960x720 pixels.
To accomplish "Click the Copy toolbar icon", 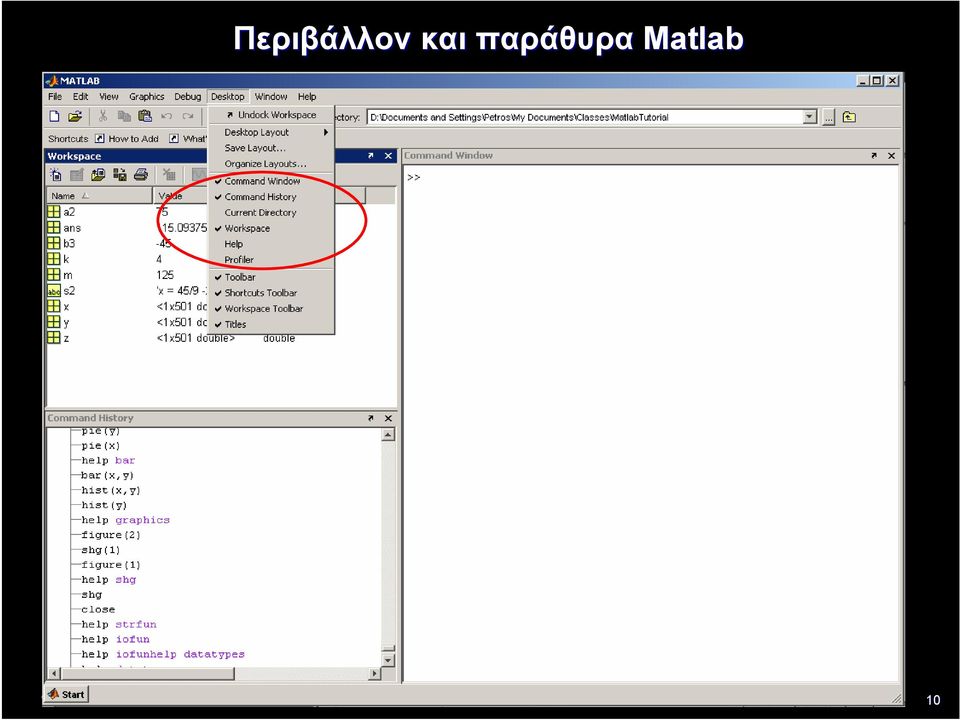I will [x=124, y=116].
